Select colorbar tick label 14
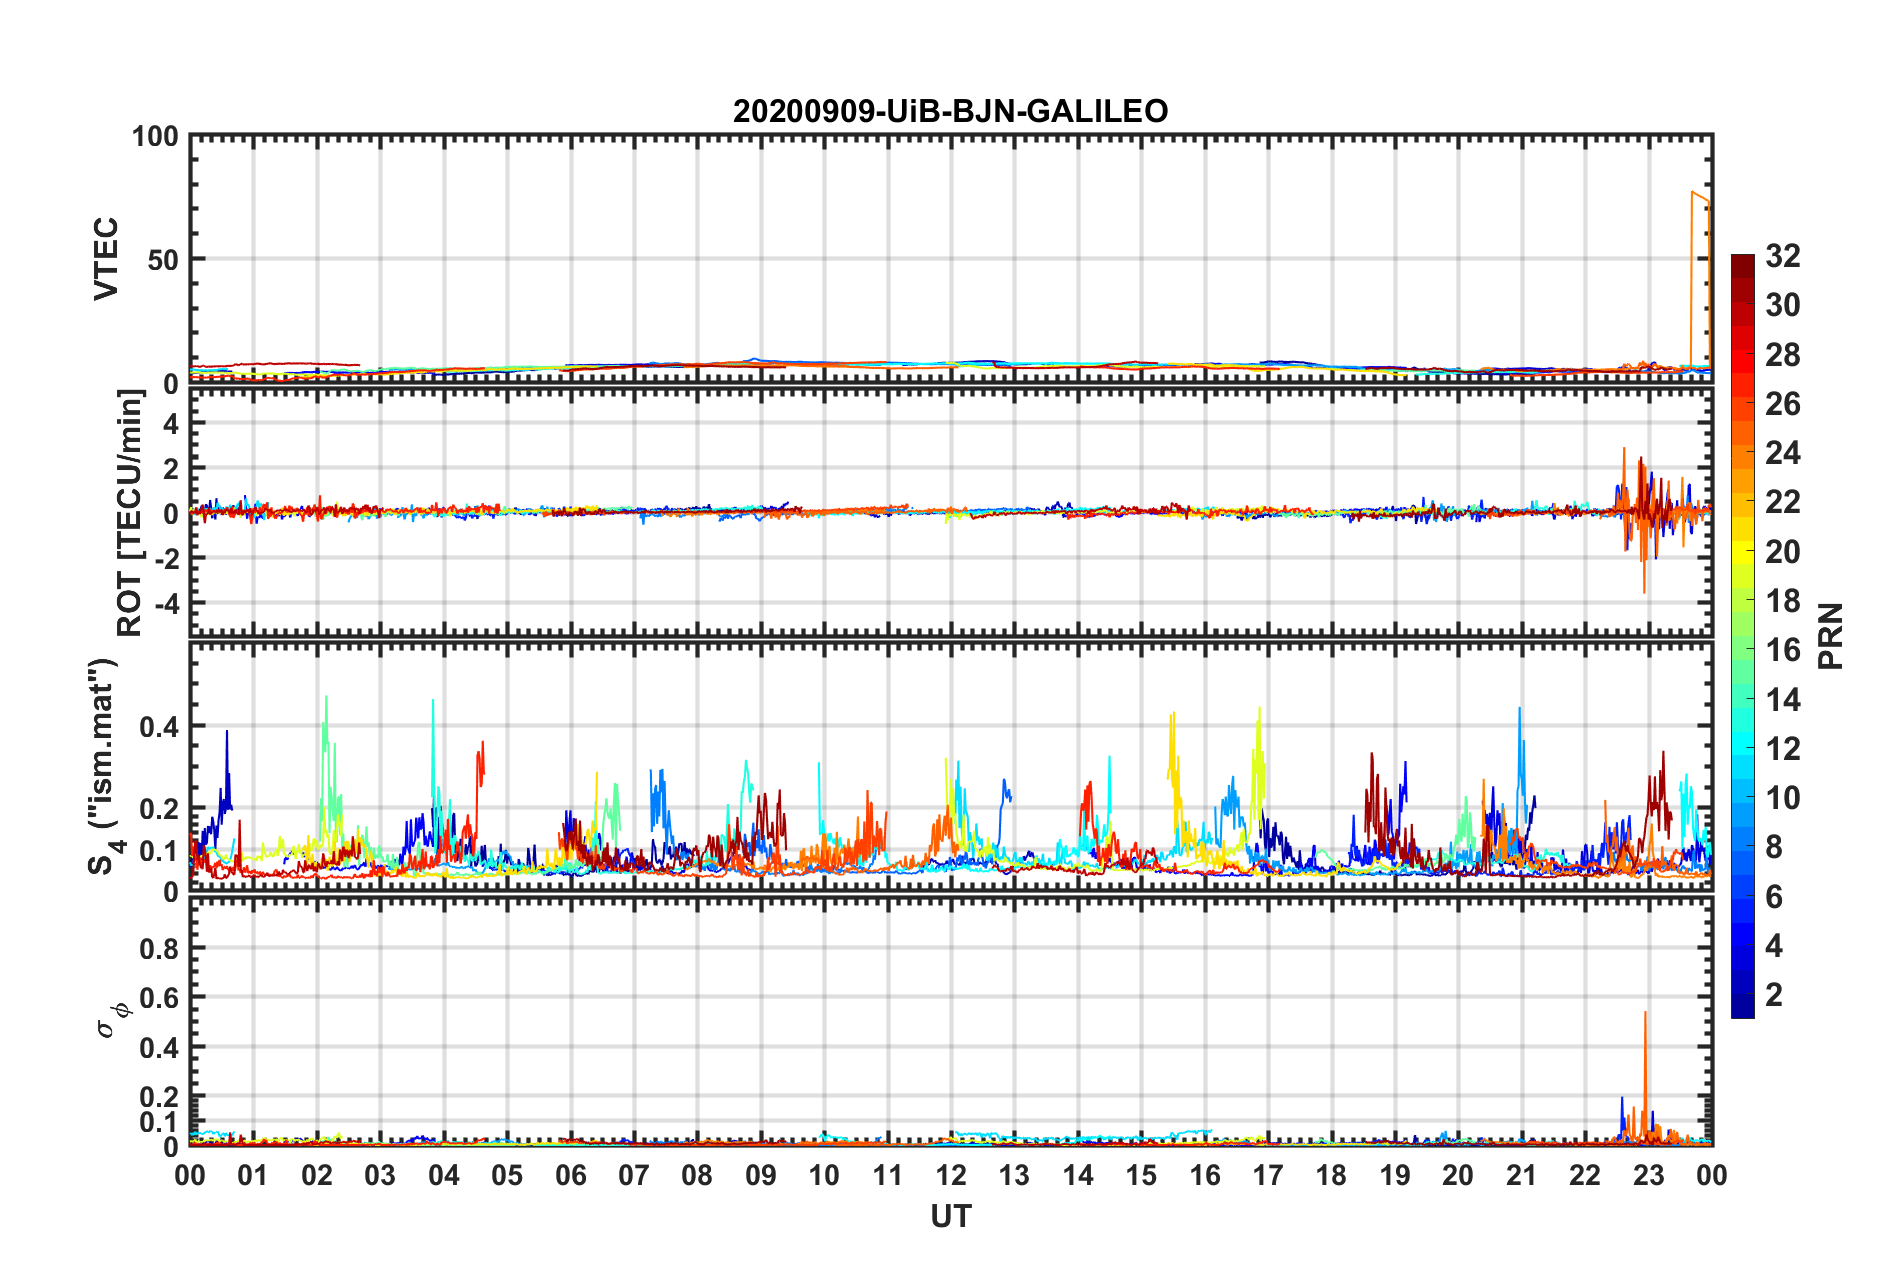Image resolution: width=1902 pixels, height=1272 pixels. click(1782, 700)
